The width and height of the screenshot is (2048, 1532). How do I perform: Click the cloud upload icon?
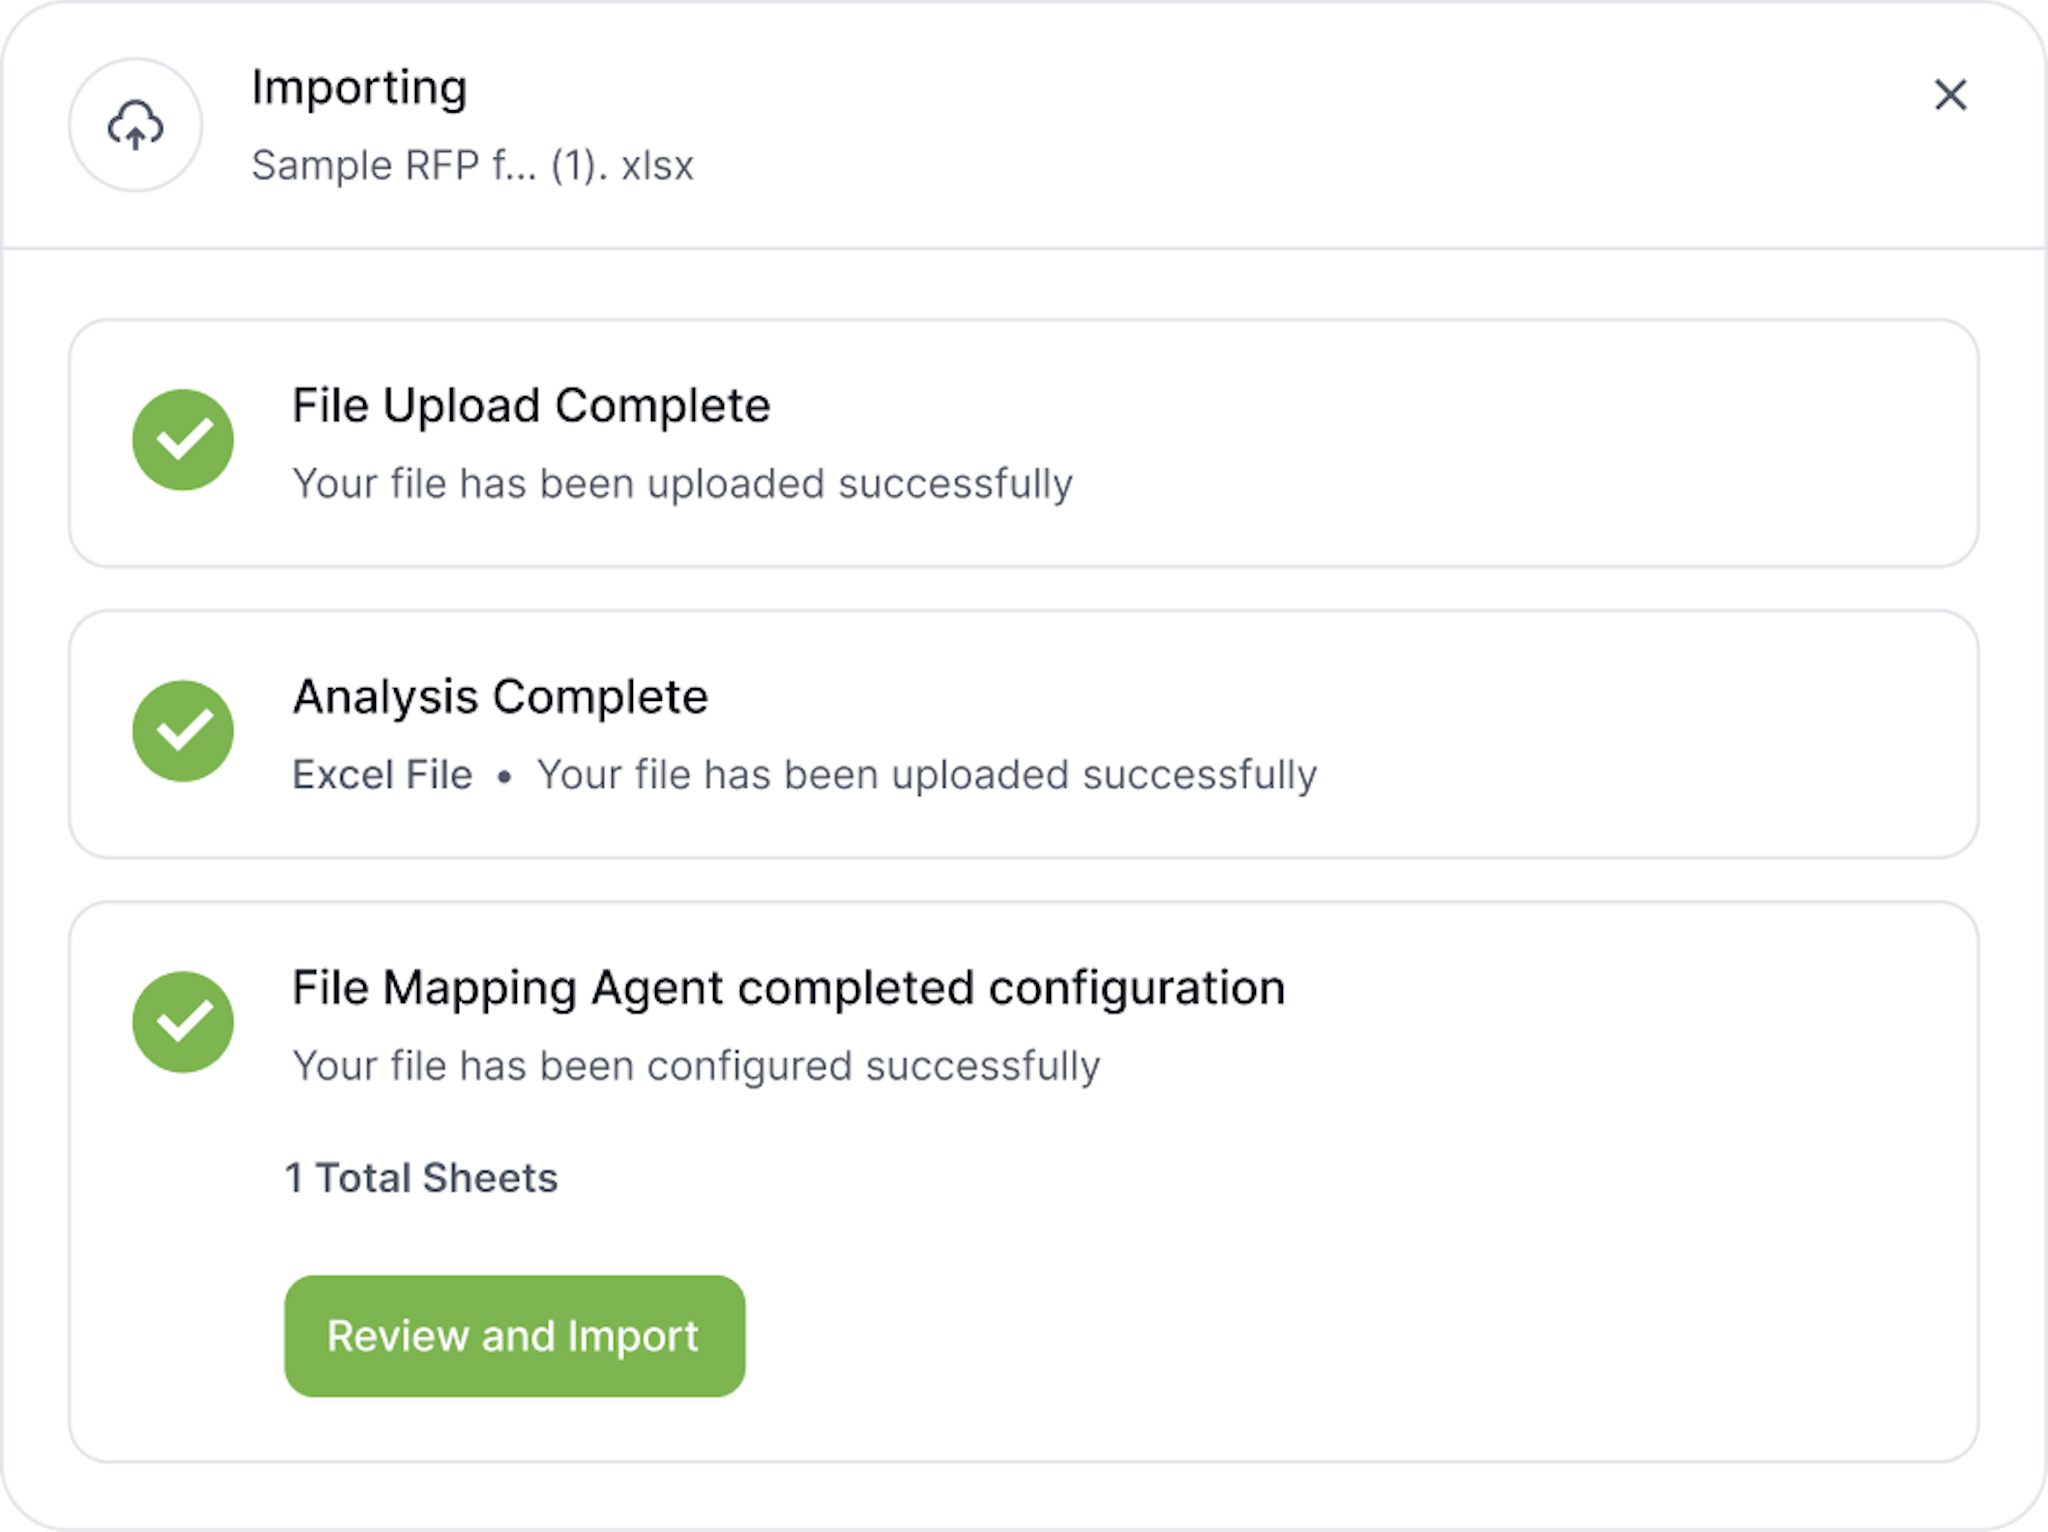pyautogui.click(x=135, y=125)
